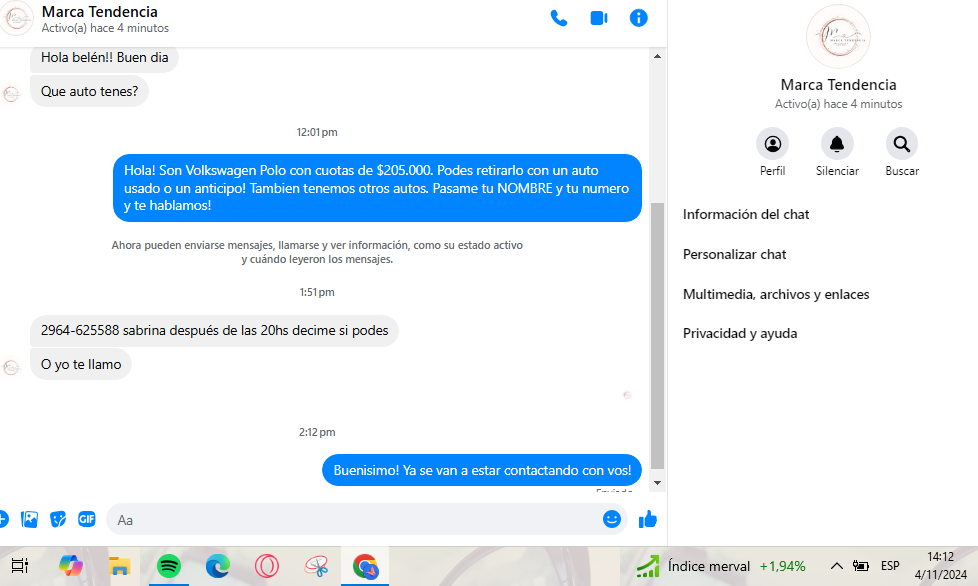The height and width of the screenshot is (586, 978).
Task: Open Microsoft Edge from the taskbar
Action: click(218, 566)
